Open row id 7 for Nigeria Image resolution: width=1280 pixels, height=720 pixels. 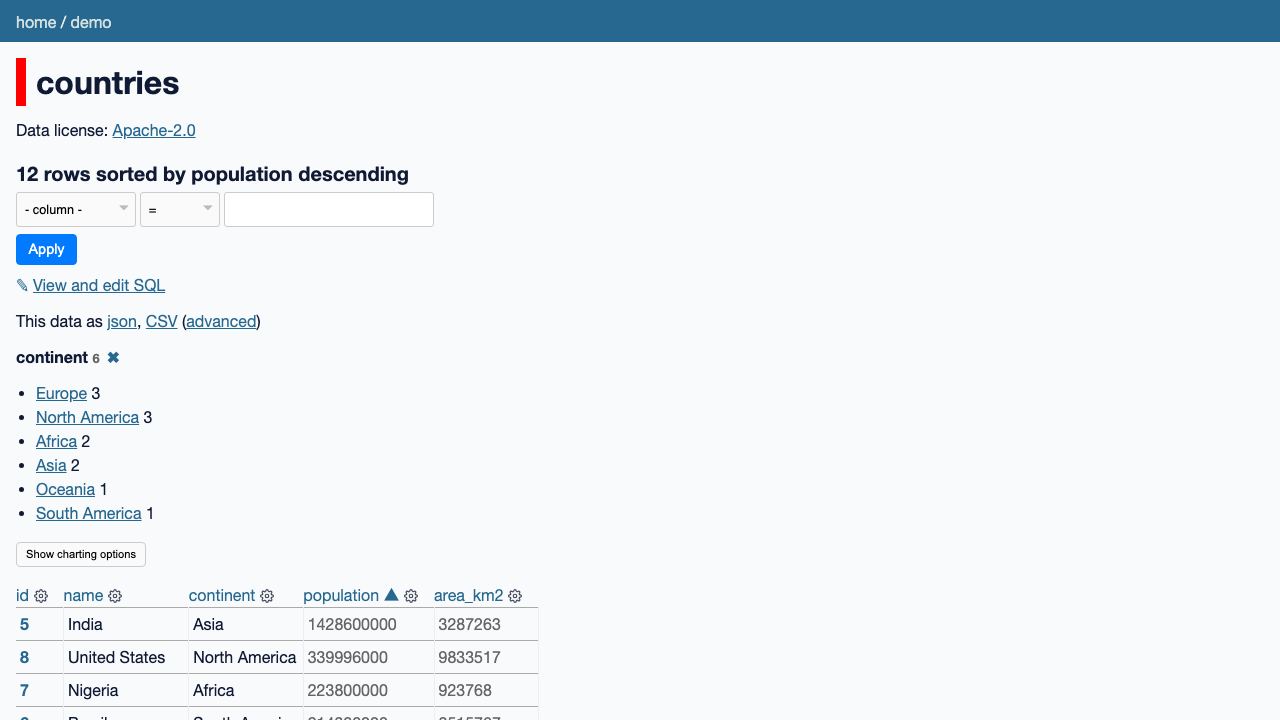(24, 690)
